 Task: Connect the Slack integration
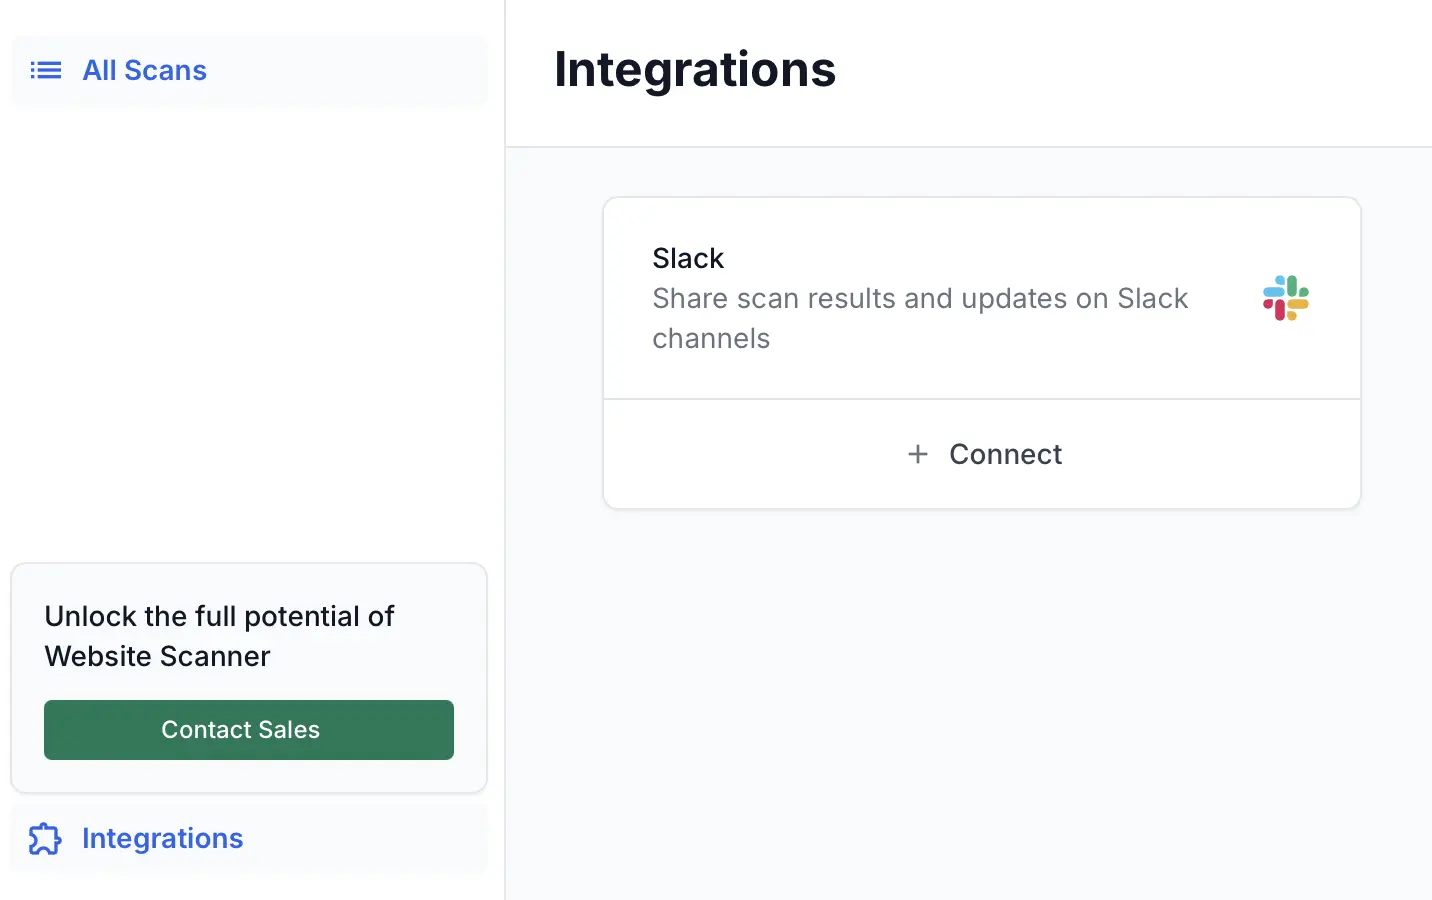[983, 454]
